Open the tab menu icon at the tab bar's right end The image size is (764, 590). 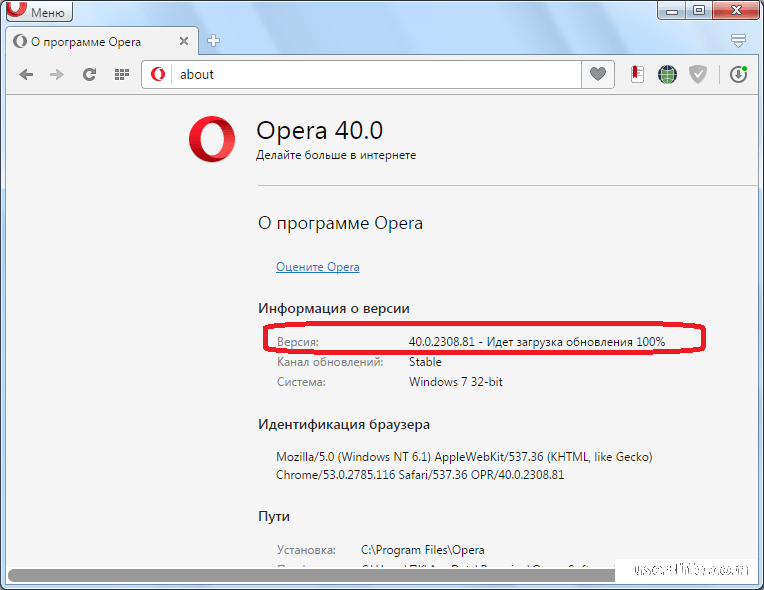tap(738, 41)
